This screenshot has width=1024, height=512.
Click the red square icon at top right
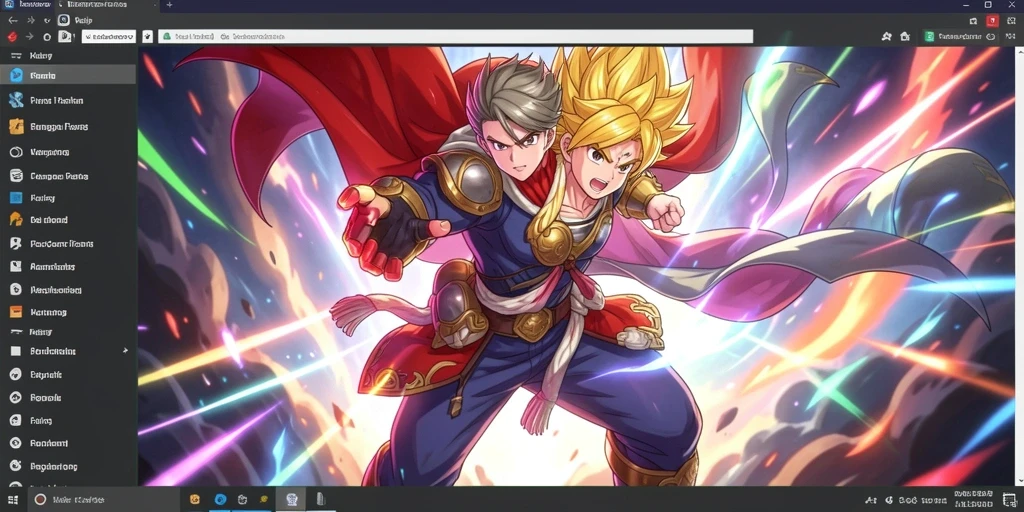992,20
